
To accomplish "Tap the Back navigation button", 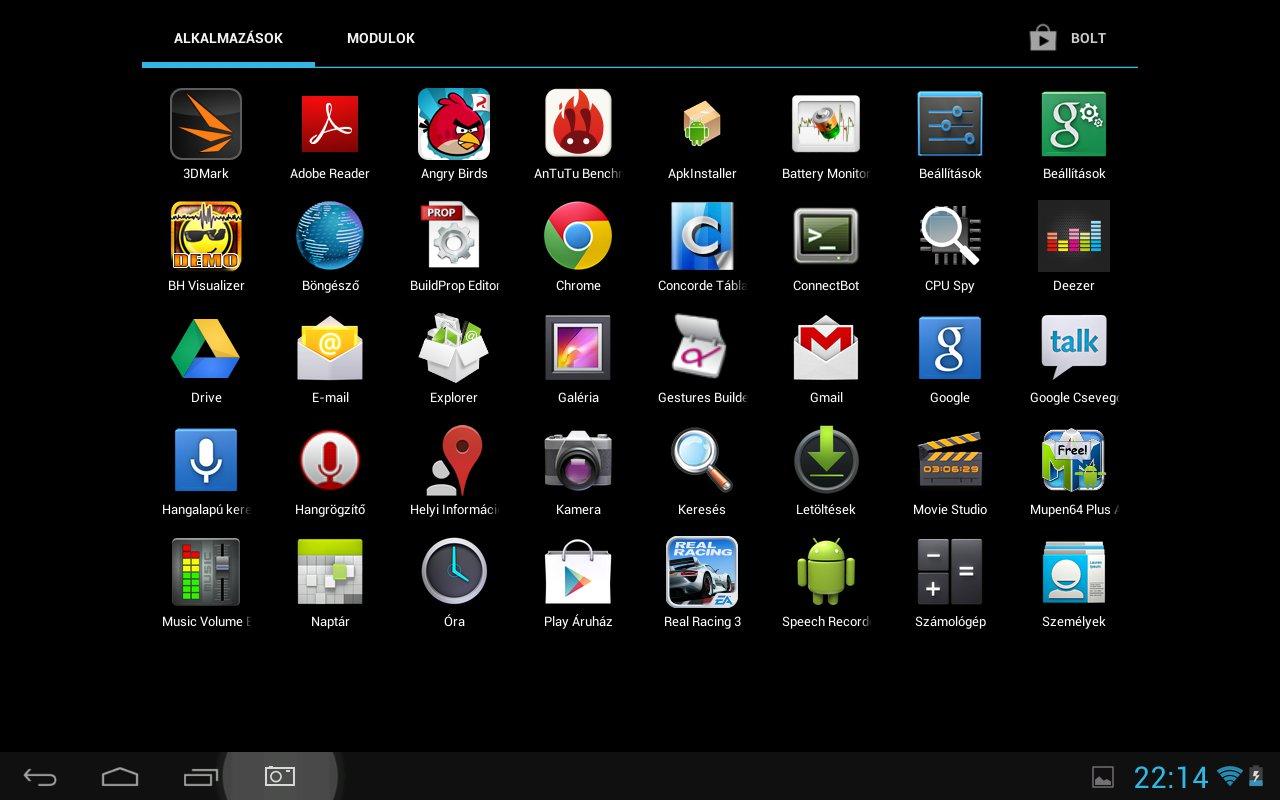I will pos(40,777).
